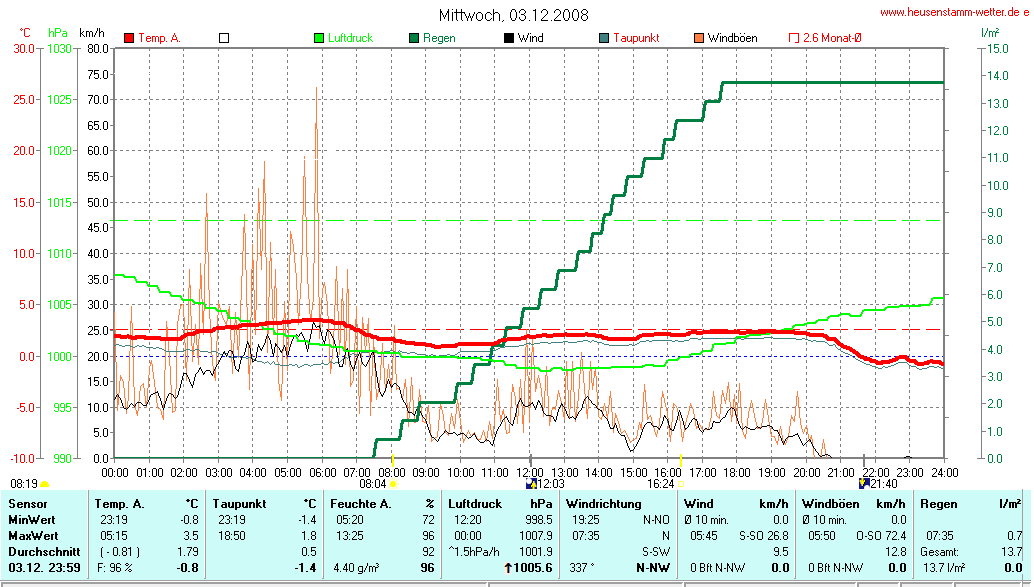The width and height of the screenshot is (1034, 587).
Task: Click the 12:00 time axis label
Action: 530,472
